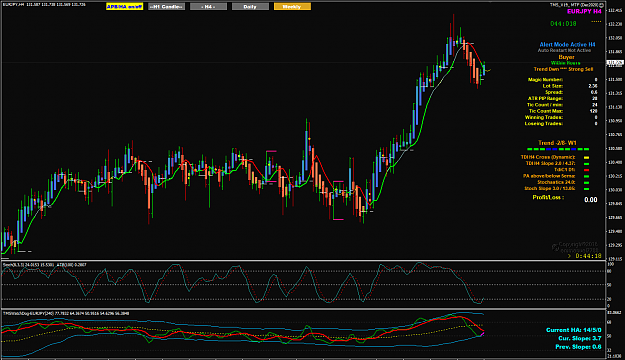
Task: Select the Daily timeframe button
Action: (x=250, y=6)
